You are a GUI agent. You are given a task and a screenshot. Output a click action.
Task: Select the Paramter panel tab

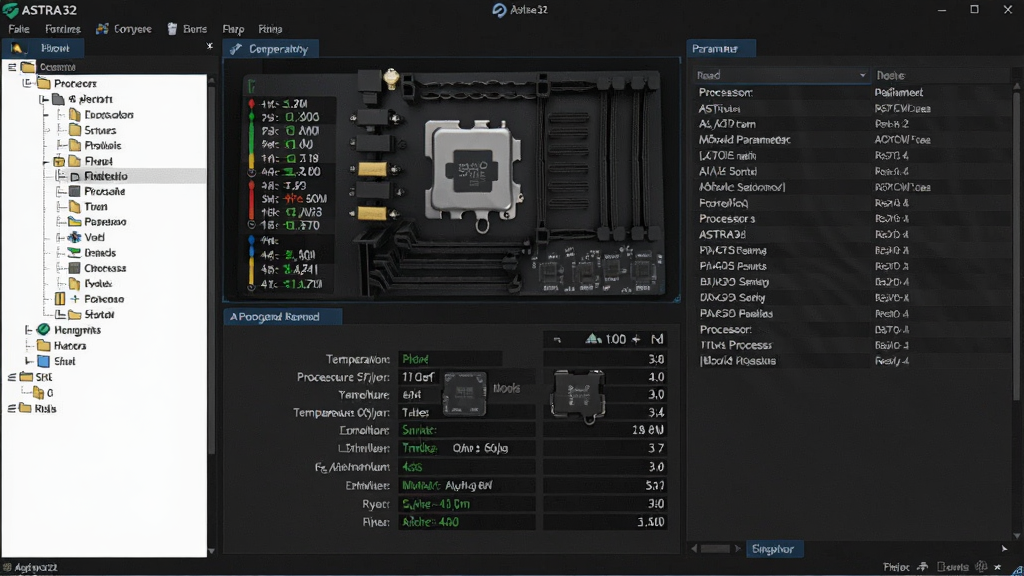point(721,48)
